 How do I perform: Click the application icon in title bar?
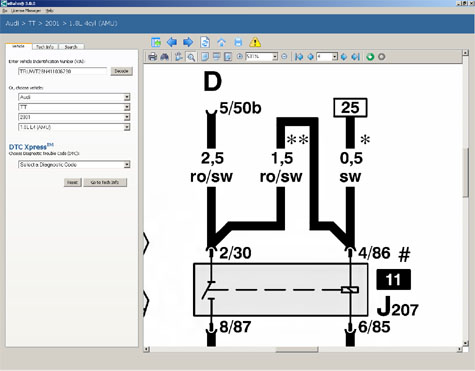pos(4,3)
